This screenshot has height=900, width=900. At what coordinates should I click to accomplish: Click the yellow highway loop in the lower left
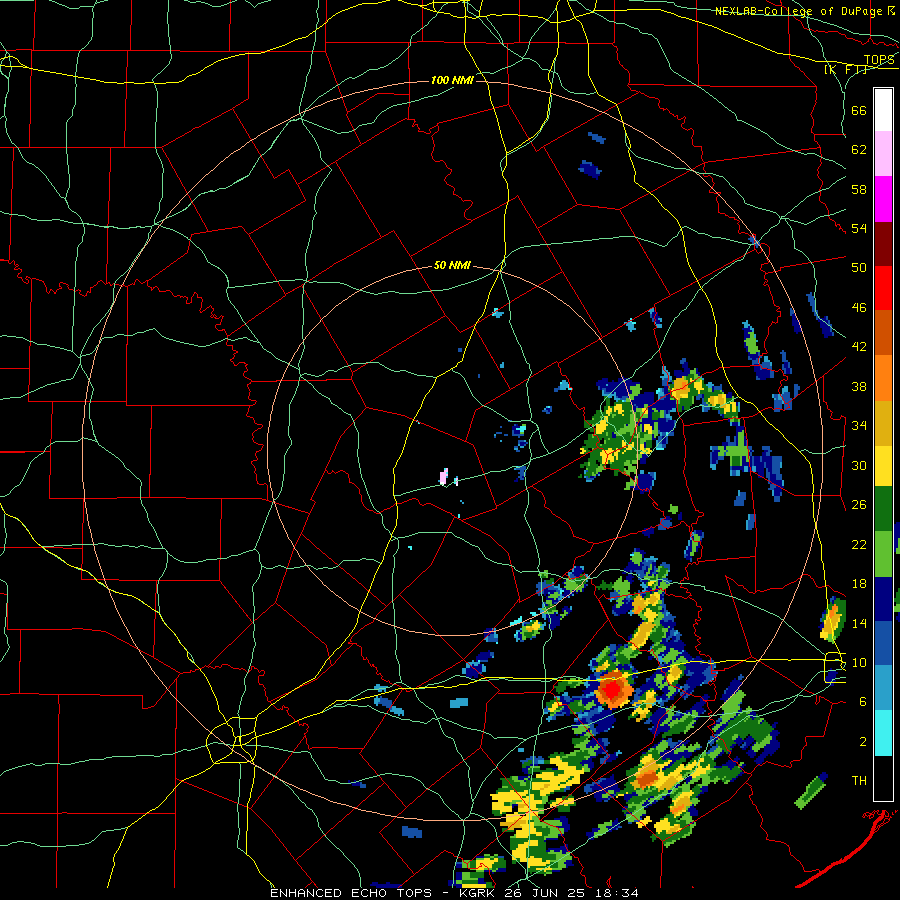click(x=231, y=740)
